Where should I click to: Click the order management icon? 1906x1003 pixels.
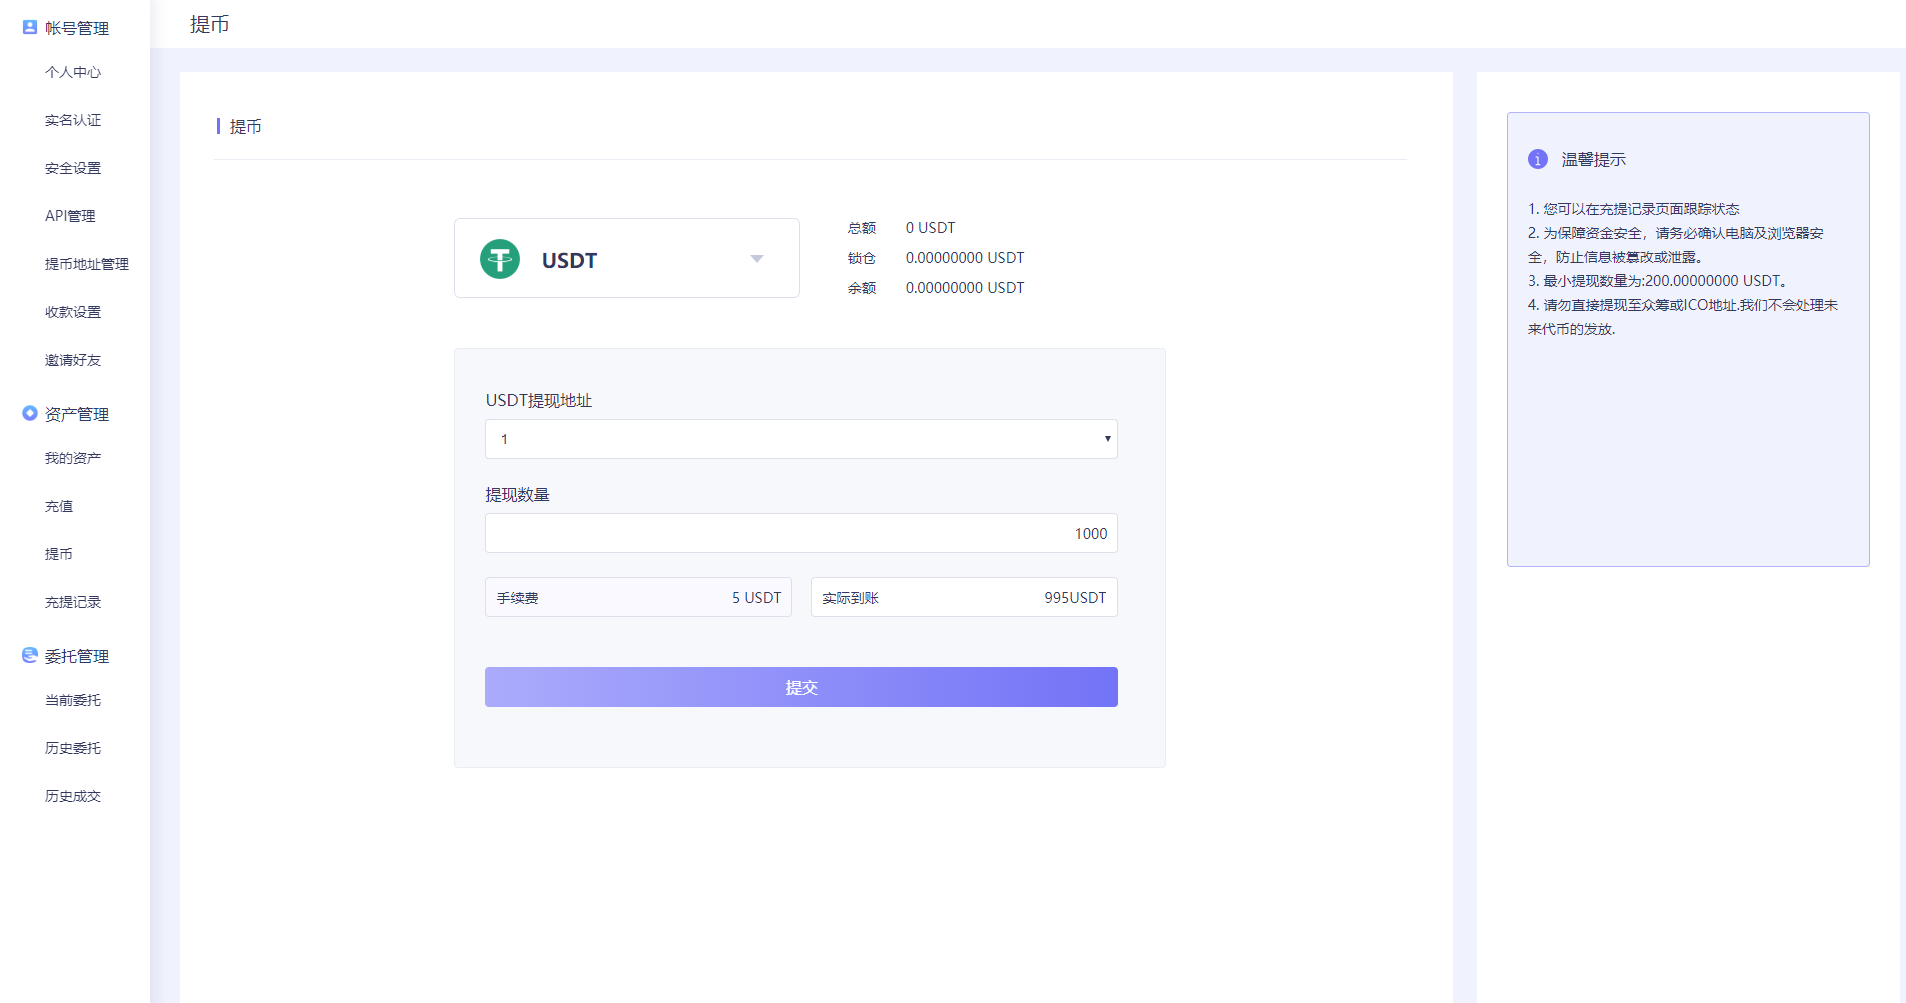click(30, 655)
